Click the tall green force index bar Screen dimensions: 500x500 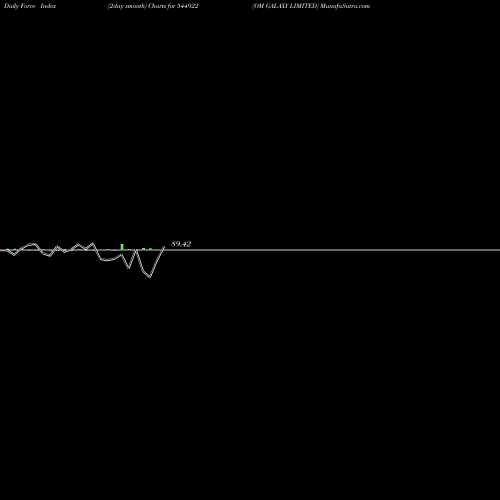[122, 247]
